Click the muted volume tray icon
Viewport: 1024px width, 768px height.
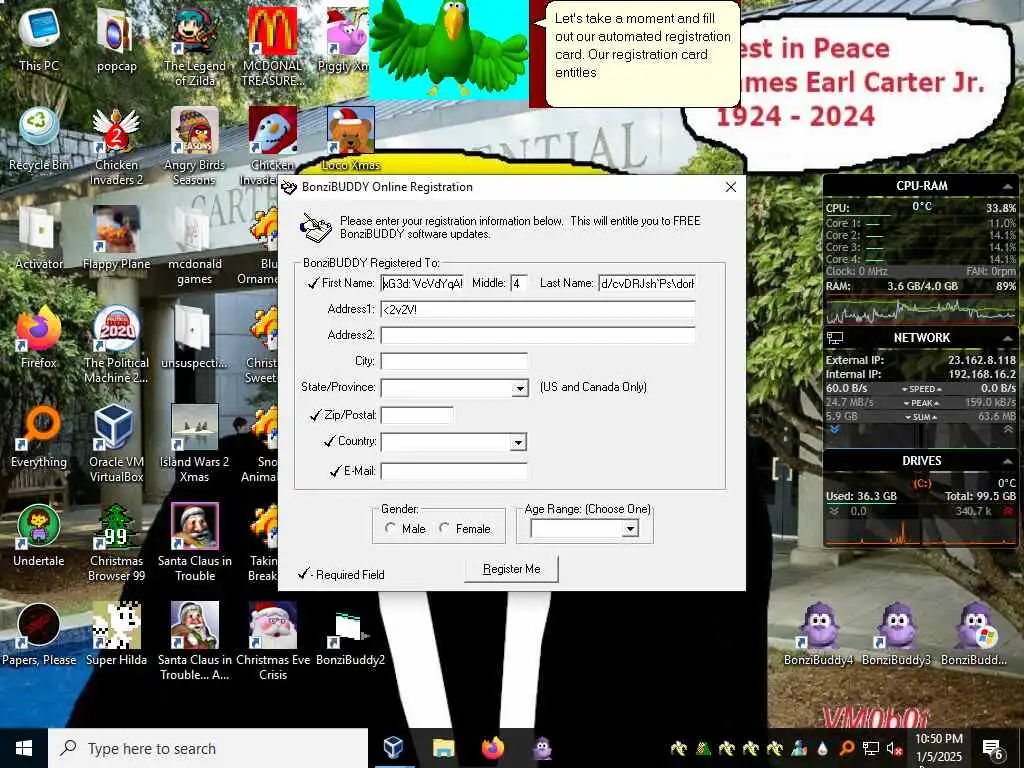(x=893, y=748)
